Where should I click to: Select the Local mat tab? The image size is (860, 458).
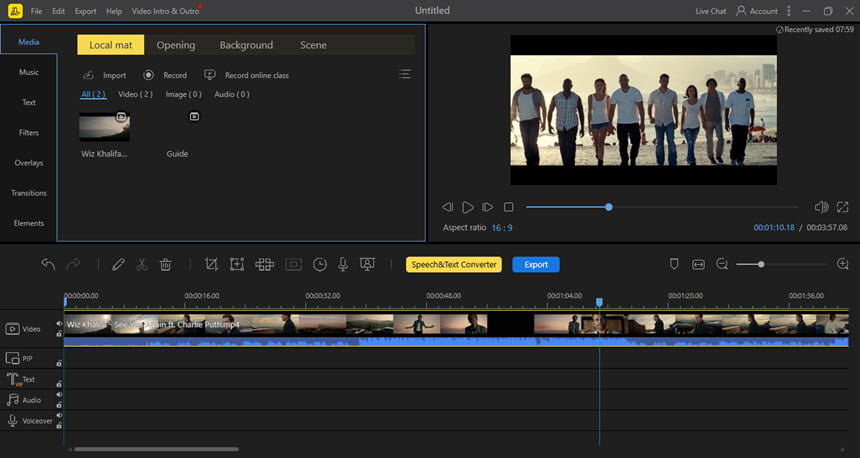point(111,45)
